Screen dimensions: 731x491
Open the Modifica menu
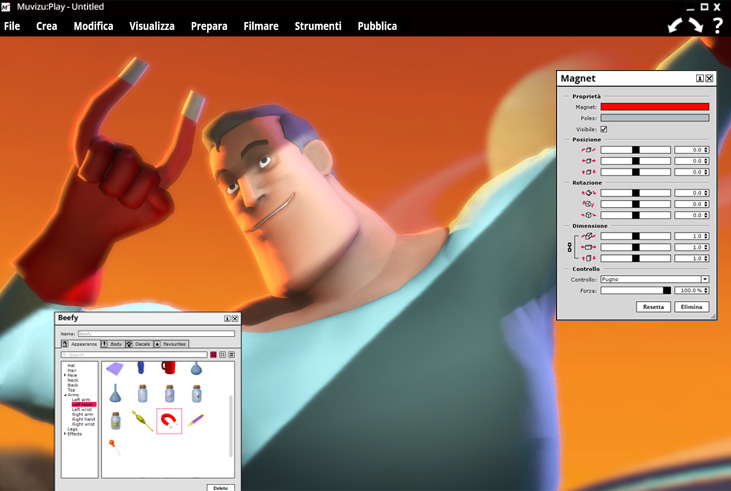(93, 26)
